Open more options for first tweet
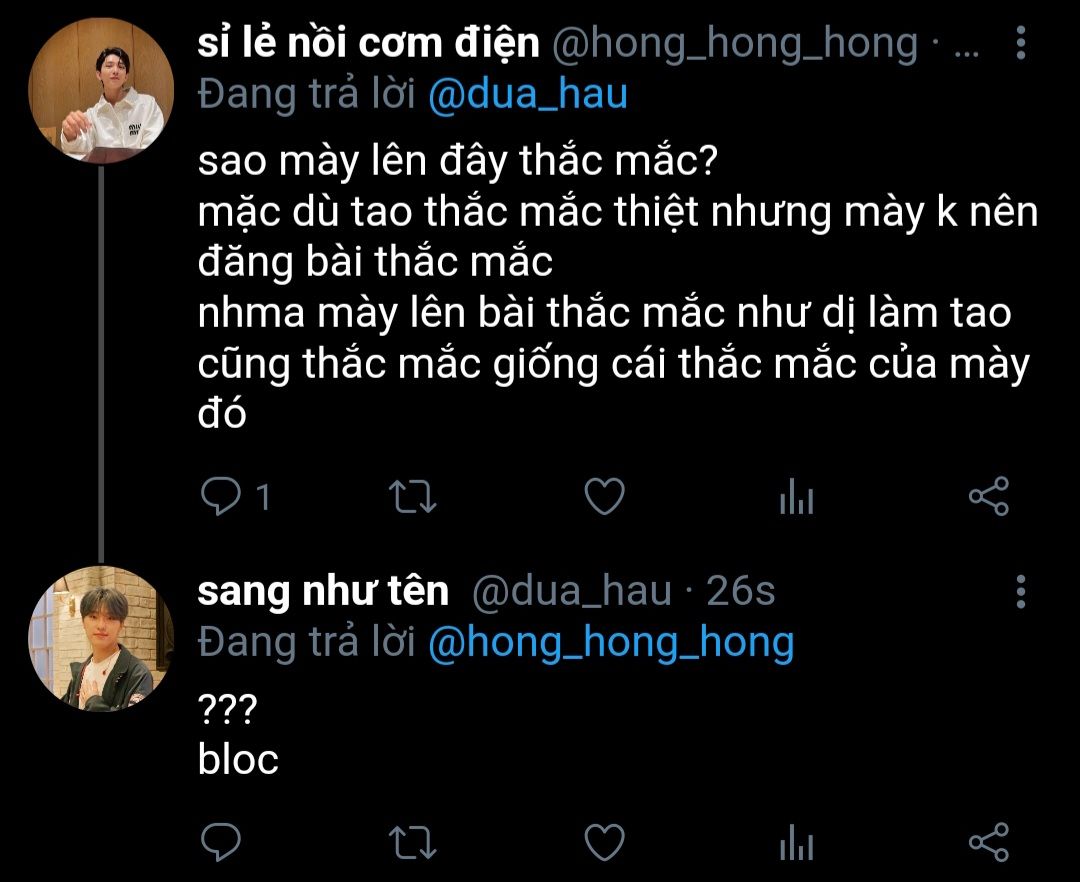 (1020, 44)
